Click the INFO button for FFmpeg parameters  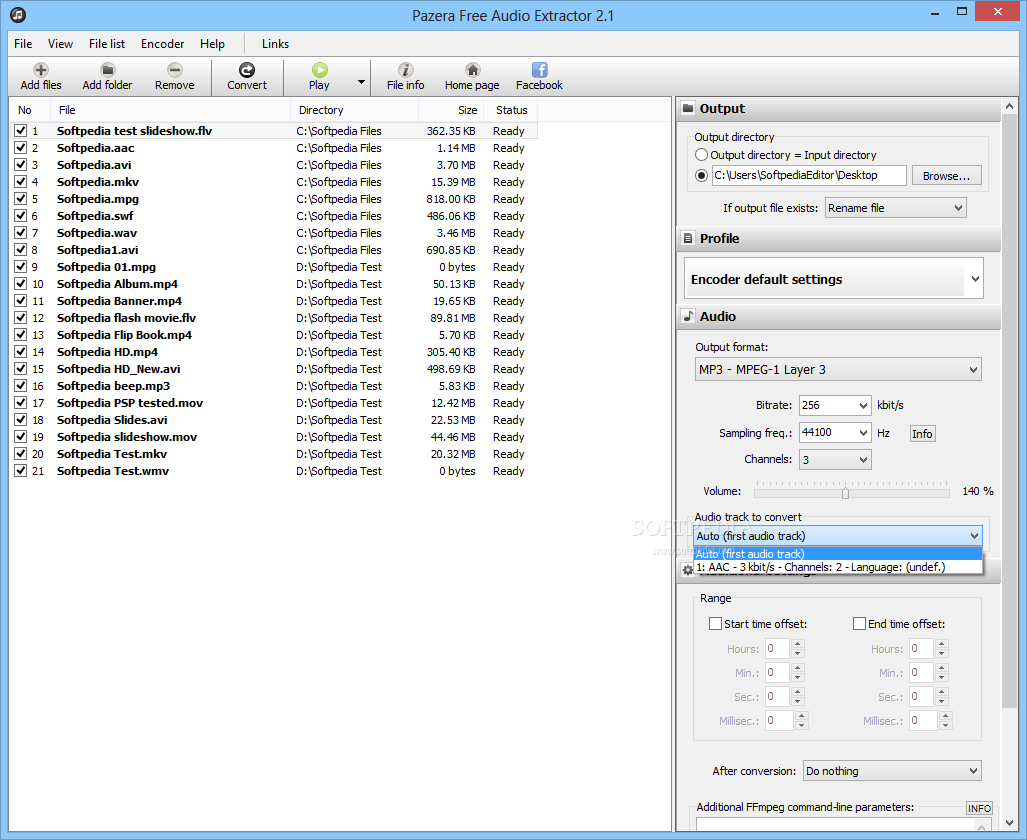[979, 808]
